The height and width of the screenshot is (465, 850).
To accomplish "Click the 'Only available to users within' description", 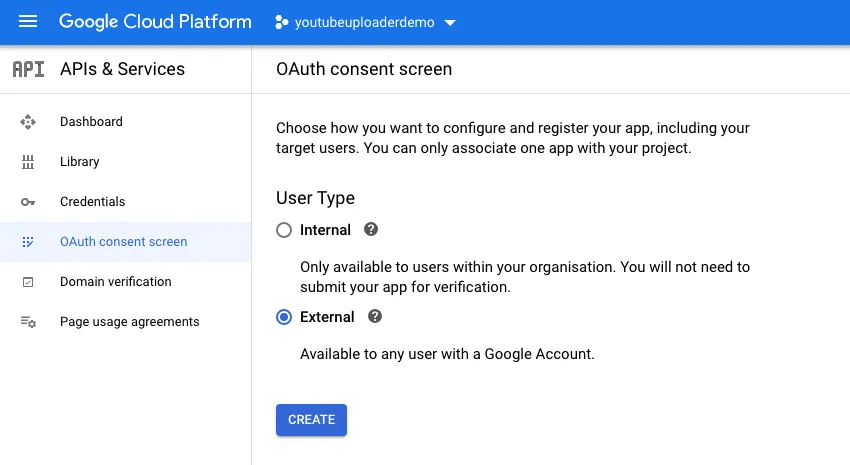I will [525, 277].
